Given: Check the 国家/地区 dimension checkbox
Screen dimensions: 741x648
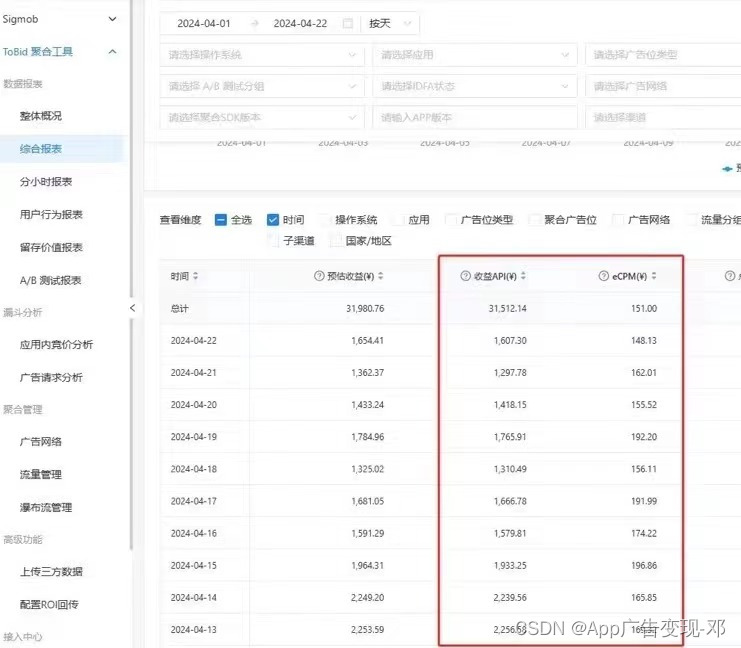Looking at the screenshot, I should (336, 241).
